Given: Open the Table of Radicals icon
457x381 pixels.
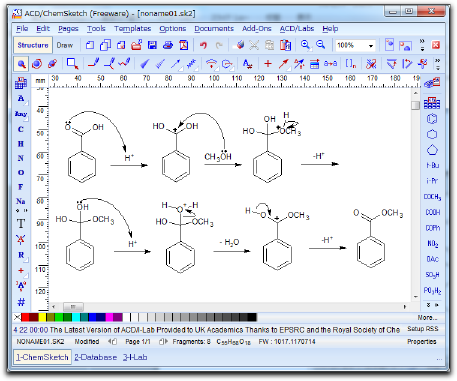Looking at the screenshot, I should (432, 103).
